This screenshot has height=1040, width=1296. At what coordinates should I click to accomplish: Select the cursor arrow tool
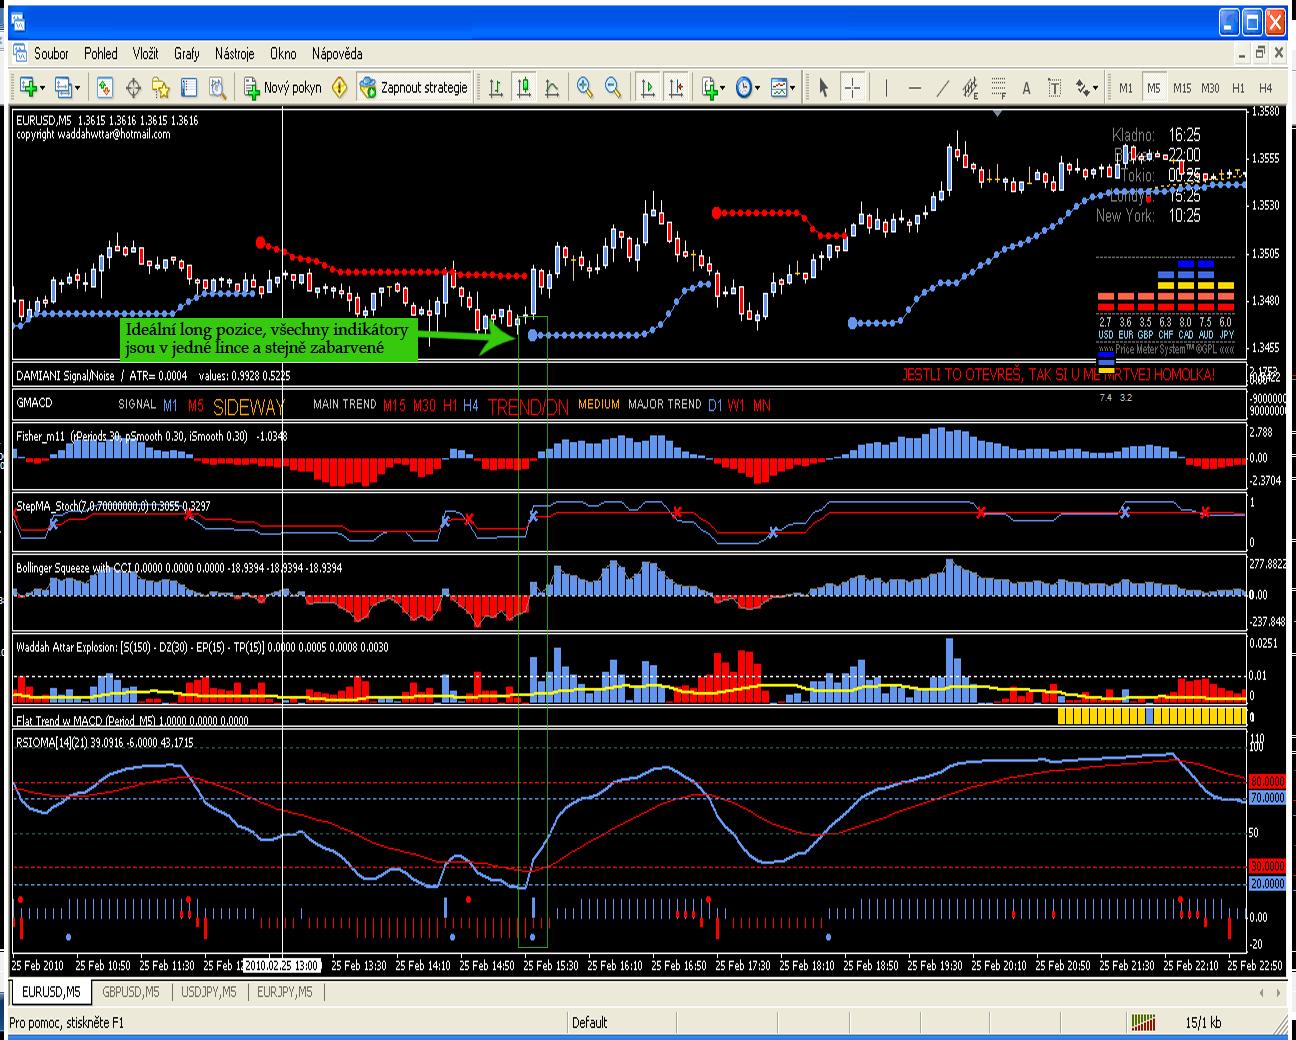coord(823,88)
